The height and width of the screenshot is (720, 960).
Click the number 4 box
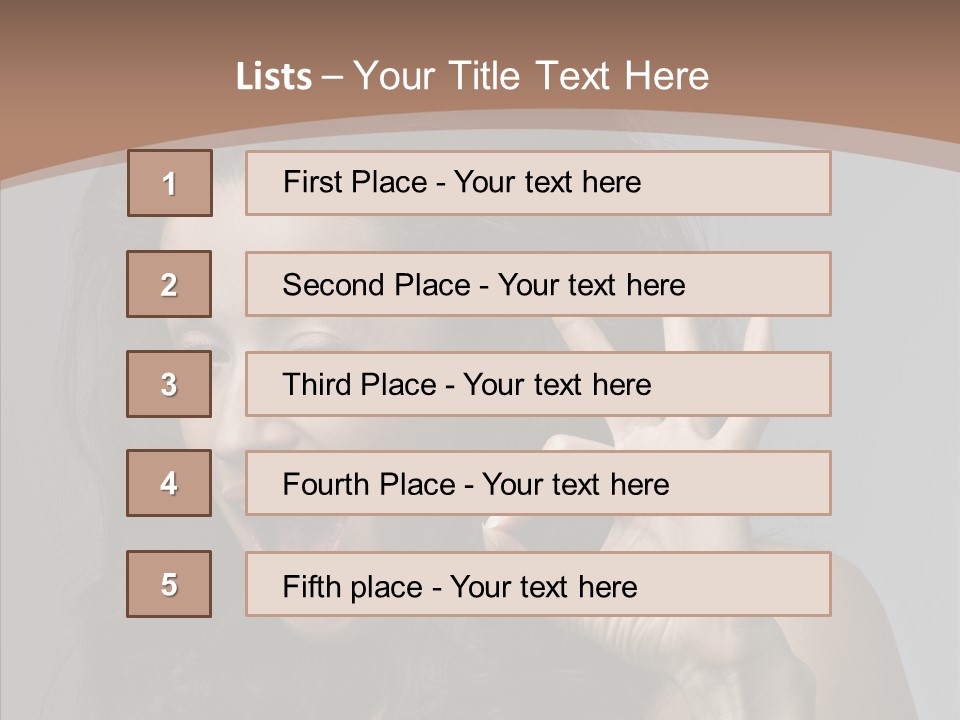pyautogui.click(x=169, y=483)
